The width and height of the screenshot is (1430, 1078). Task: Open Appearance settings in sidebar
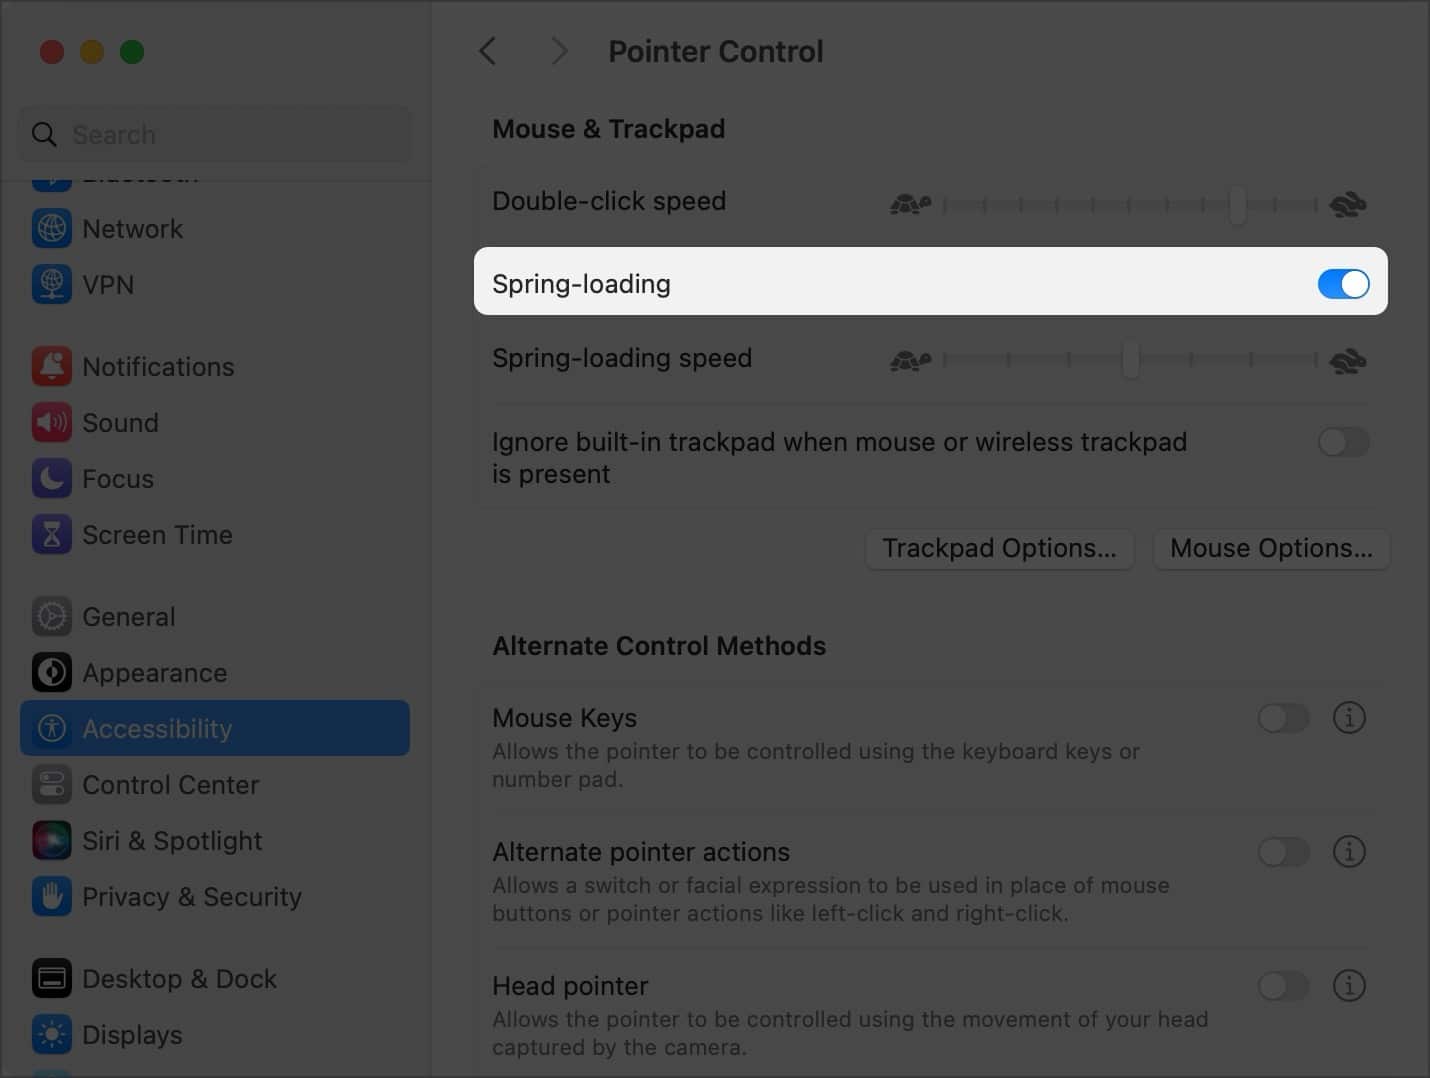point(215,673)
